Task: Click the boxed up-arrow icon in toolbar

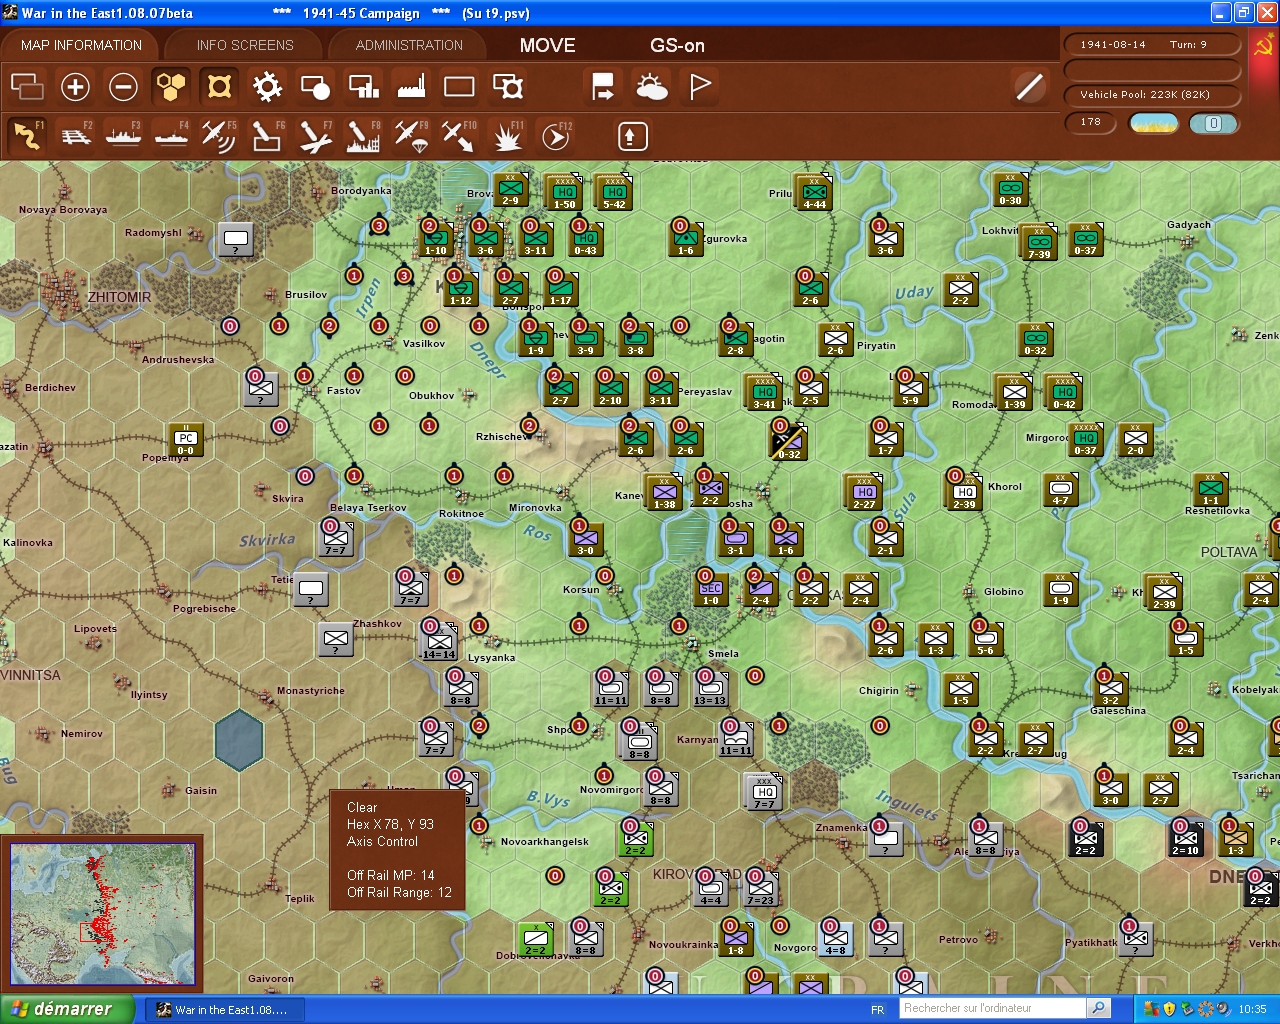Action: click(632, 136)
